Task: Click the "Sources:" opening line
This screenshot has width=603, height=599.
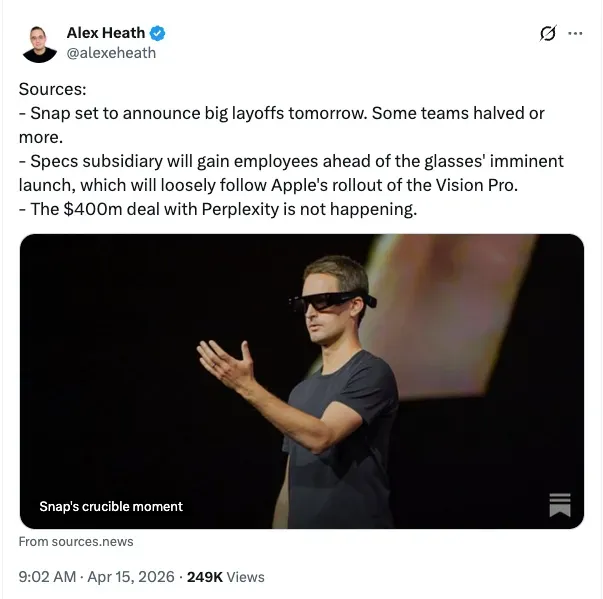Action: 53,89
